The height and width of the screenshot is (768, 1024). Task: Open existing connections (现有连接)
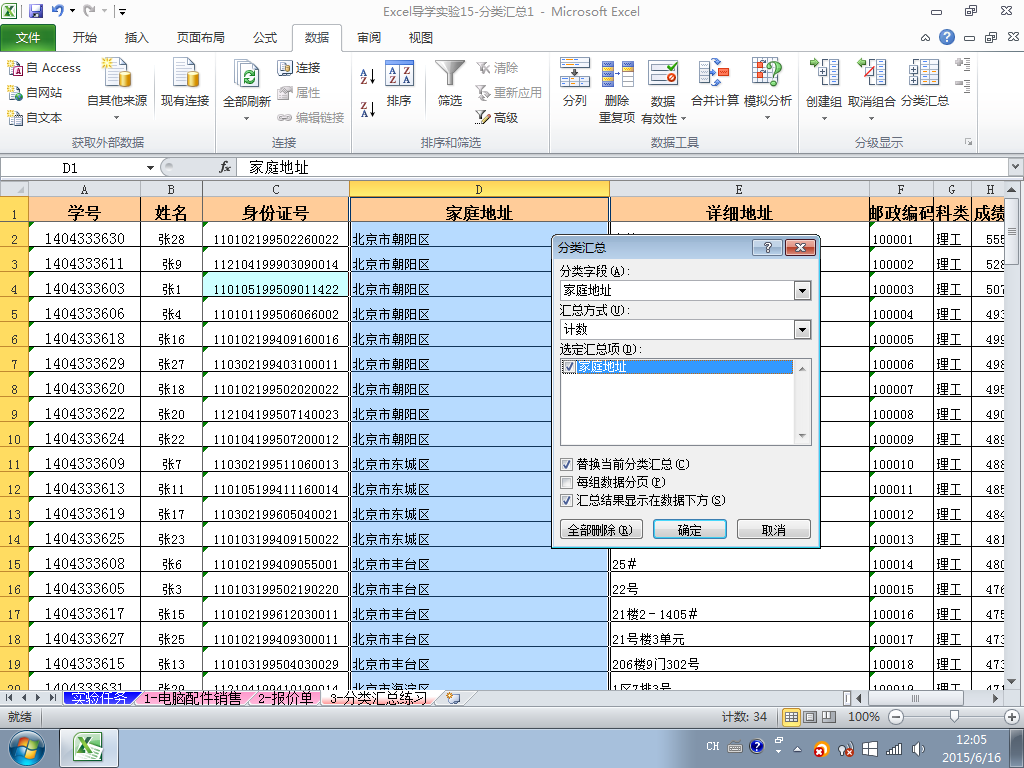click(185, 82)
